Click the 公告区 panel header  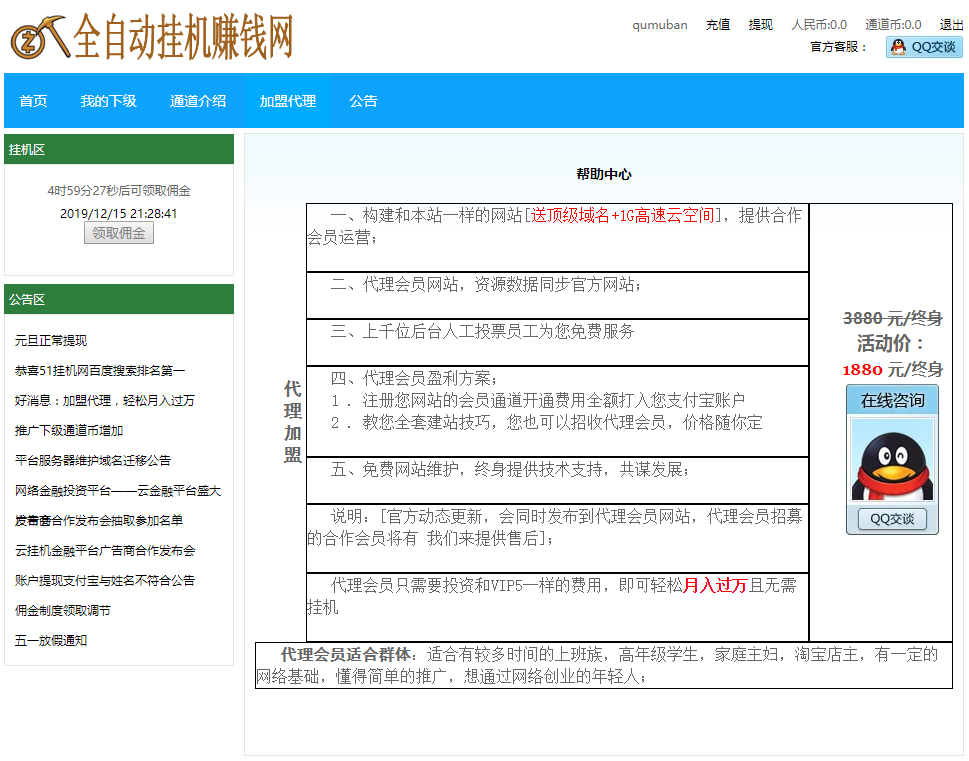click(x=119, y=299)
